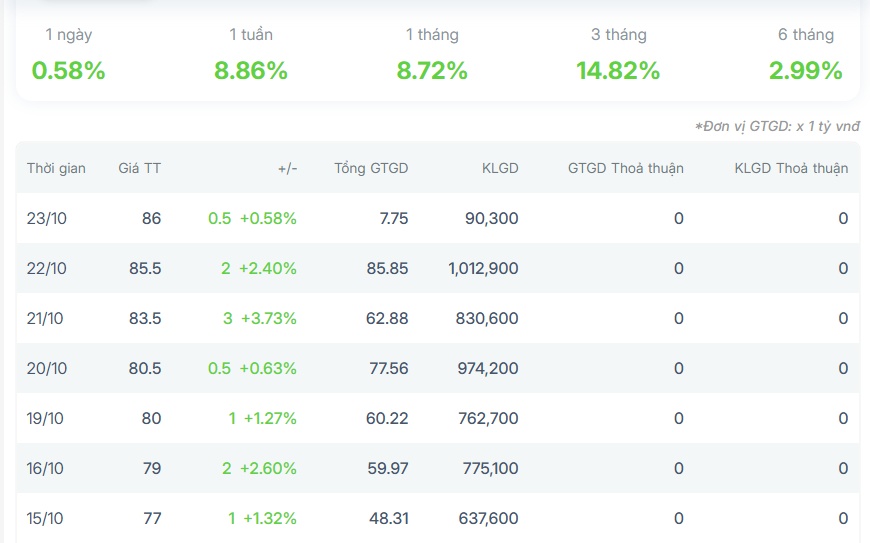Select the '1 ngày' period label
The width and height of the screenshot is (870, 543).
point(69,35)
